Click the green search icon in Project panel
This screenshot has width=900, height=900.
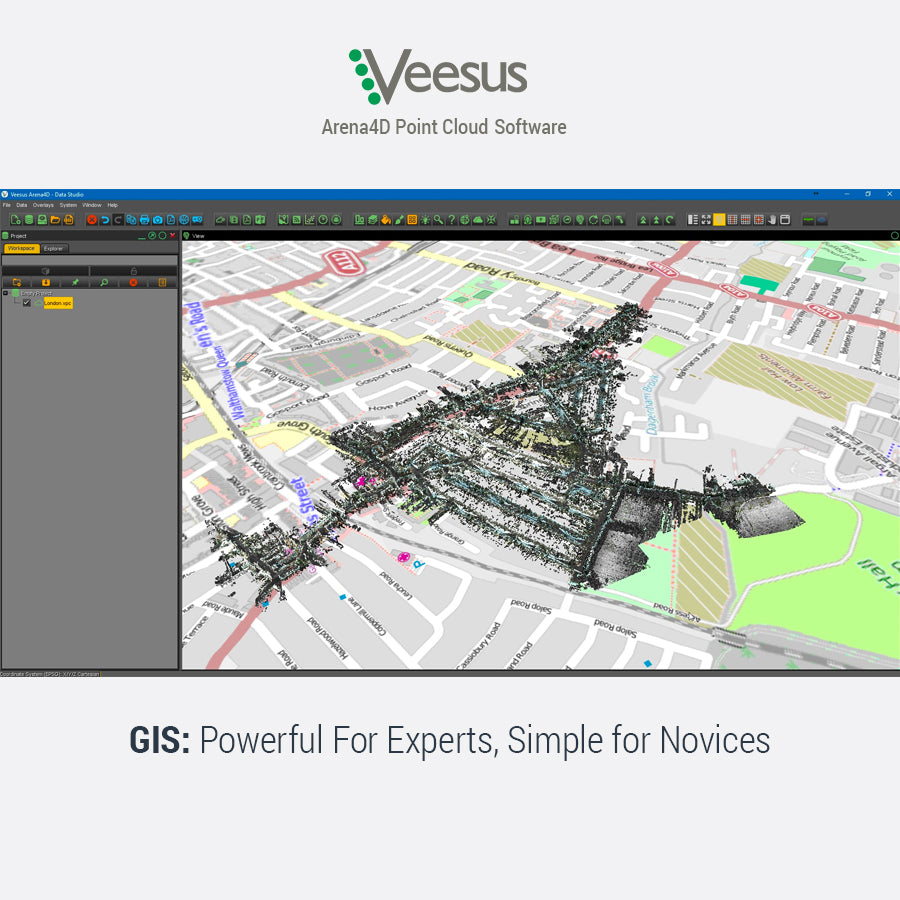(104, 282)
